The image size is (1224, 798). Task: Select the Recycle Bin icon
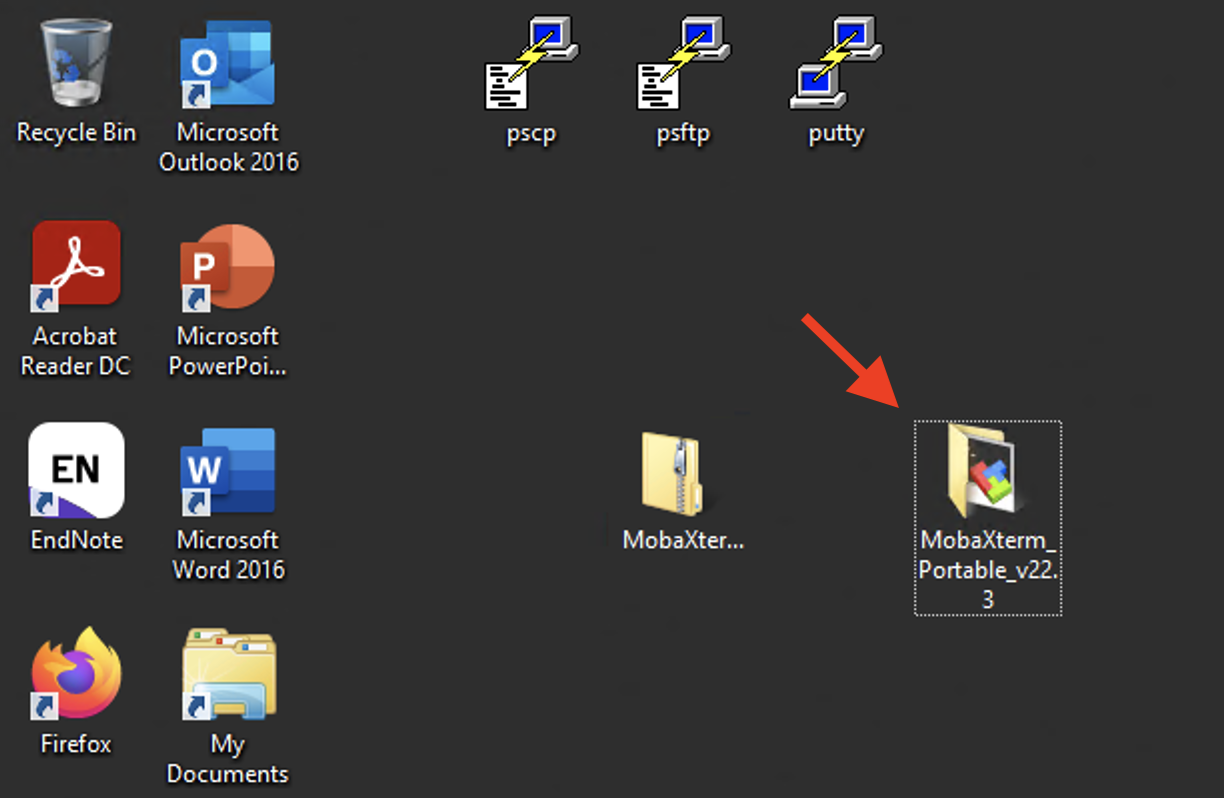pyautogui.click(x=76, y=64)
